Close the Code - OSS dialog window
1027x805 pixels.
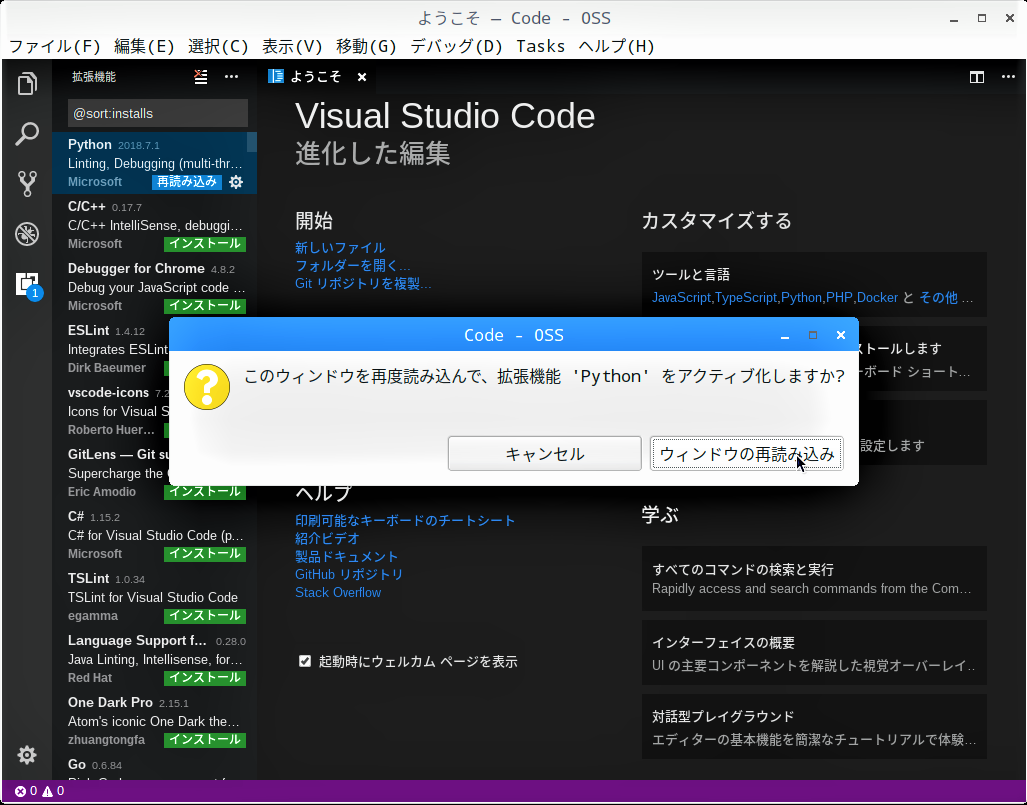pyautogui.click(x=841, y=335)
